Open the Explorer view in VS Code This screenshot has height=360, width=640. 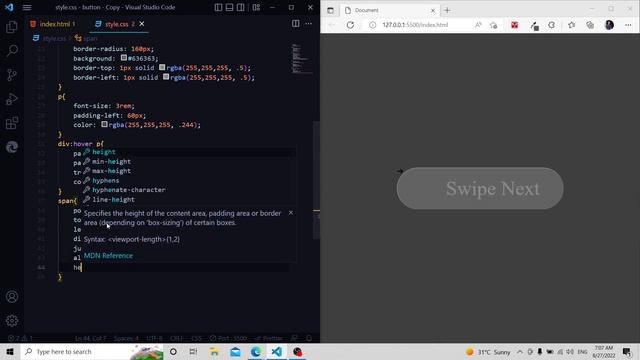click(12, 27)
